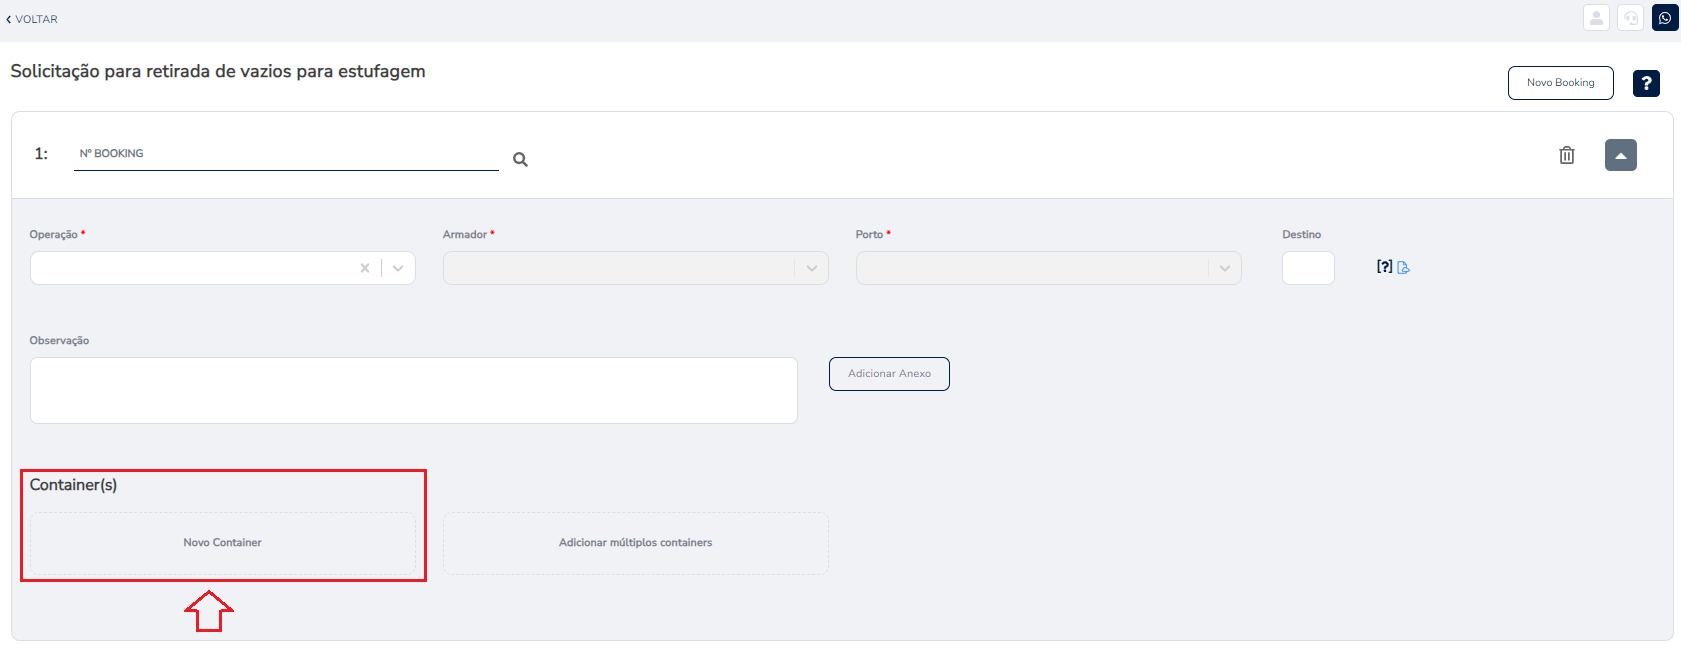
Task: Click the 'Operação' field label
Action: (x=53, y=234)
